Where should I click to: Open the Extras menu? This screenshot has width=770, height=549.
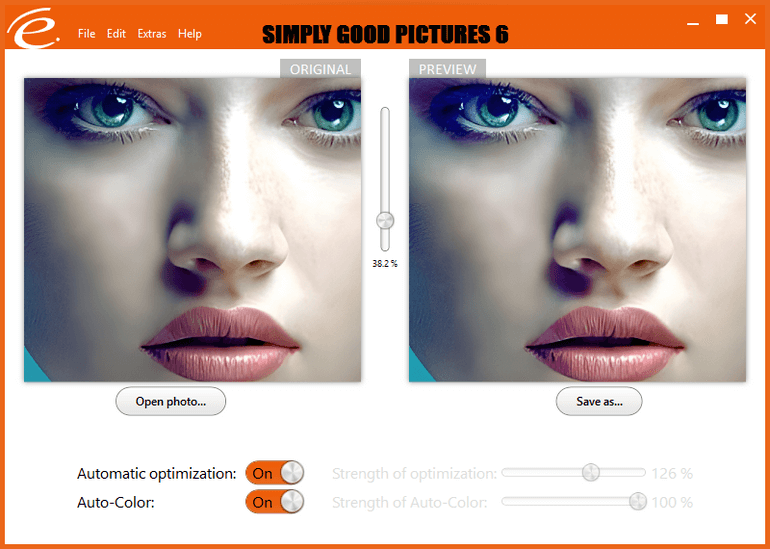click(152, 33)
